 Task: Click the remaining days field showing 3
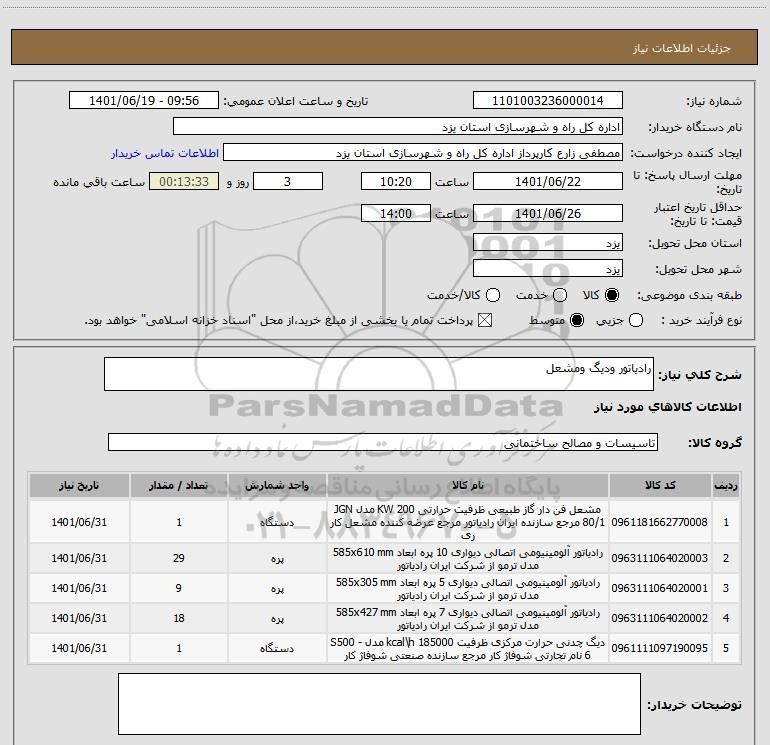[288, 182]
